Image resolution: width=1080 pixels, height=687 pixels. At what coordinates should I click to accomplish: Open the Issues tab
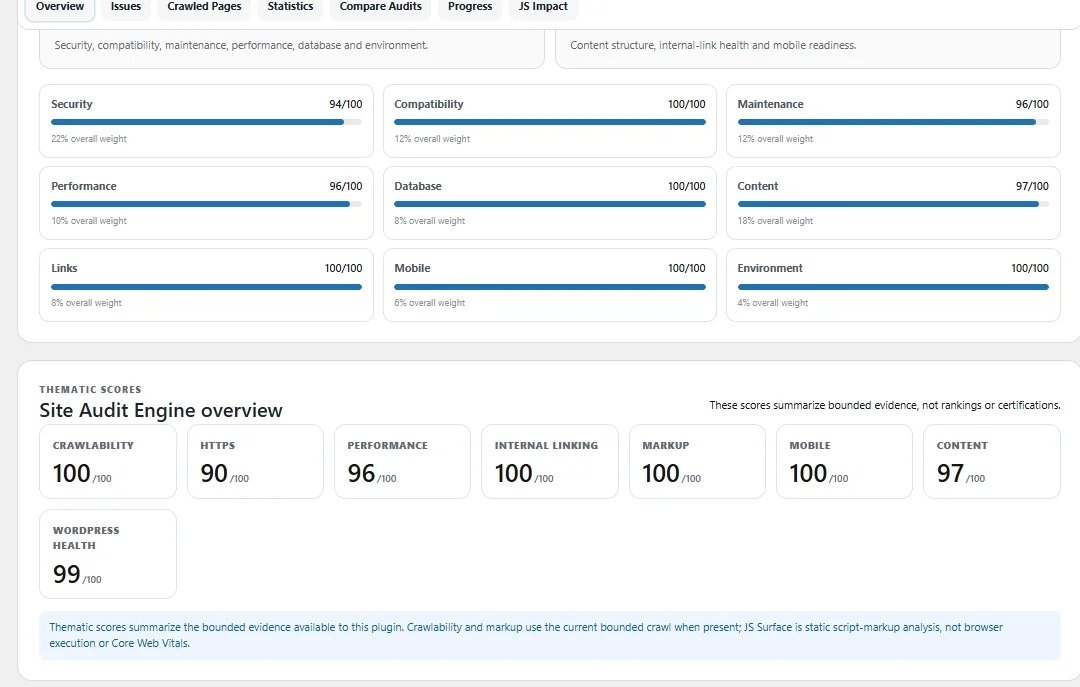point(126,7)
